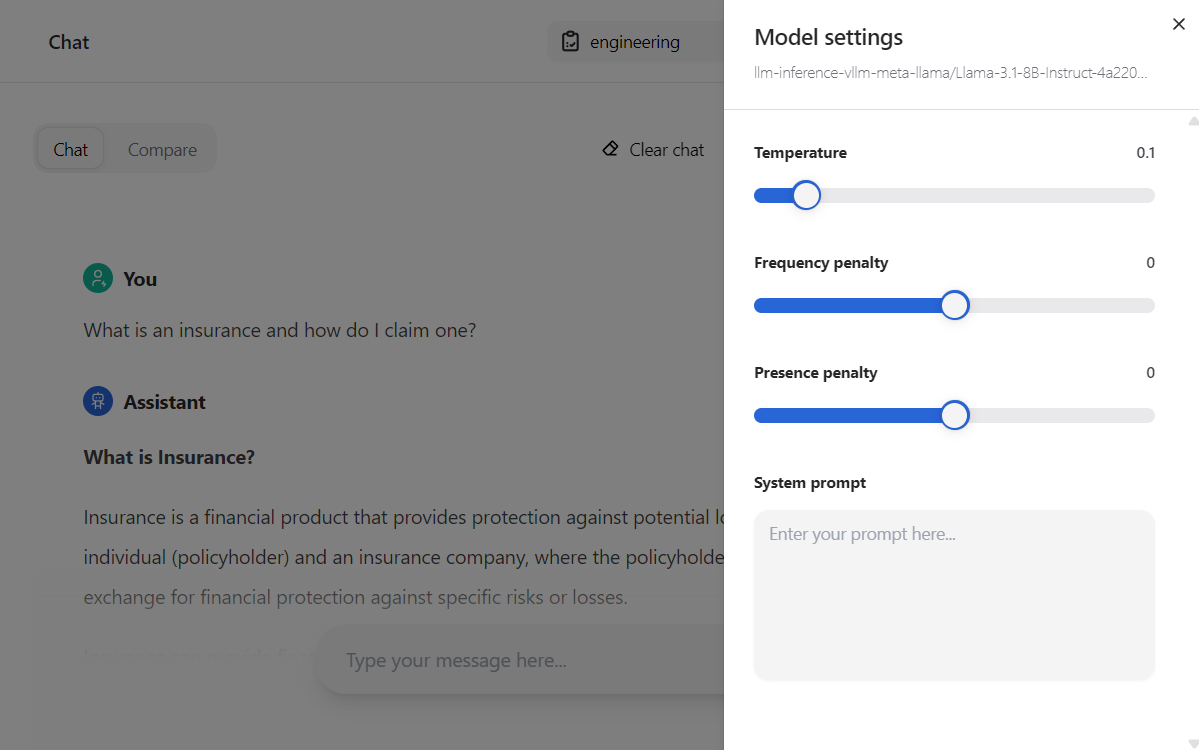1199x750 pixels.
Task: Click the Assistant avatar icon
Action: pyautogui.click(x=98, y=401)
